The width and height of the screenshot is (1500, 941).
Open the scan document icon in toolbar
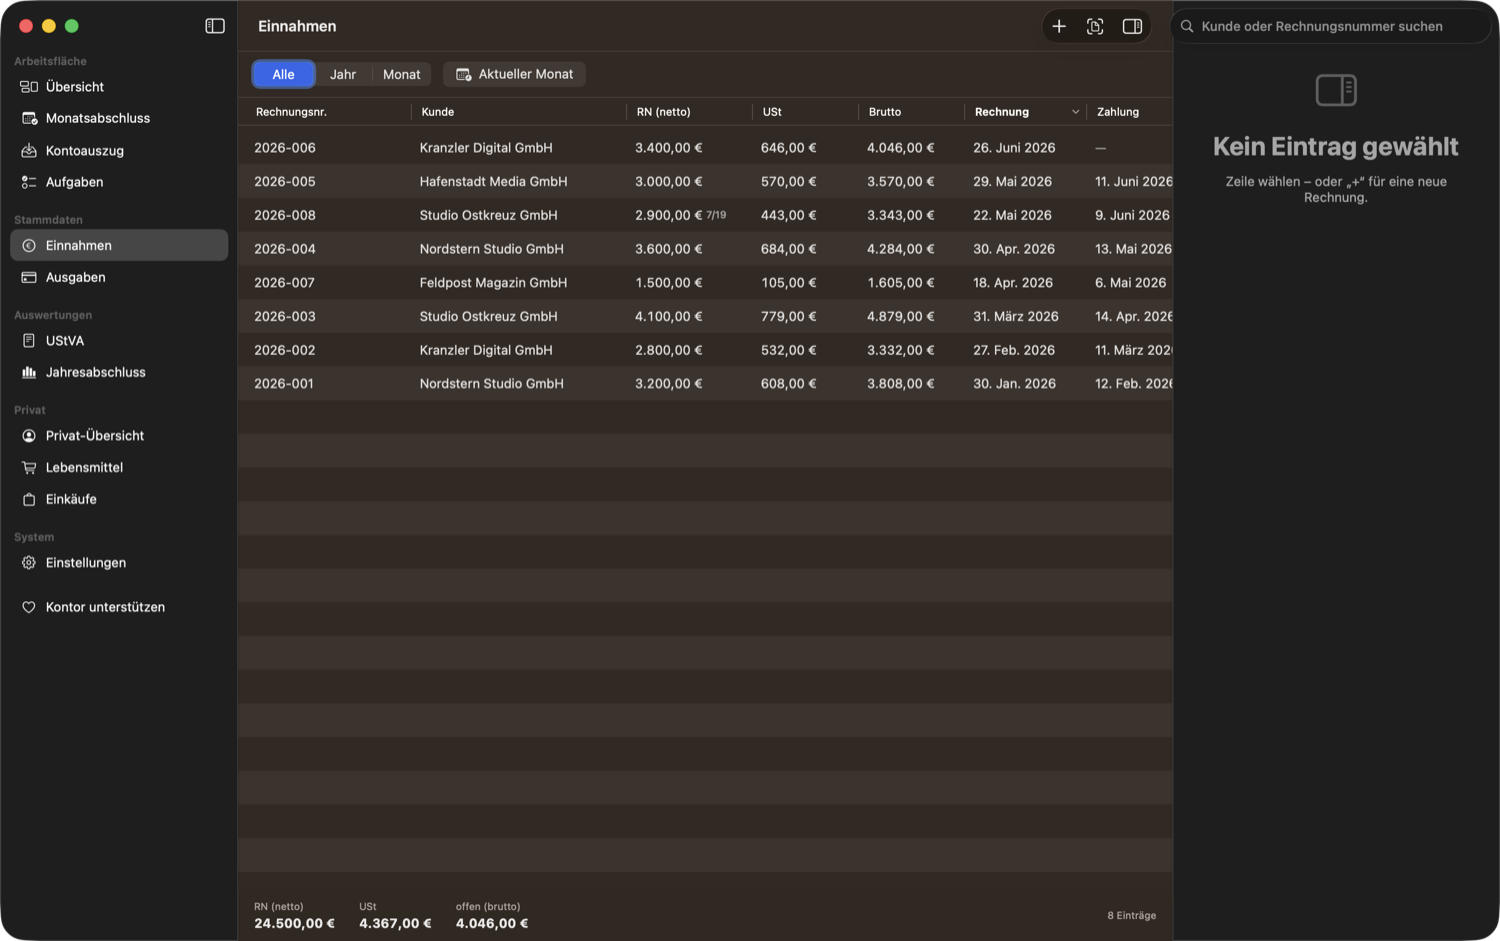[1095, 26]
